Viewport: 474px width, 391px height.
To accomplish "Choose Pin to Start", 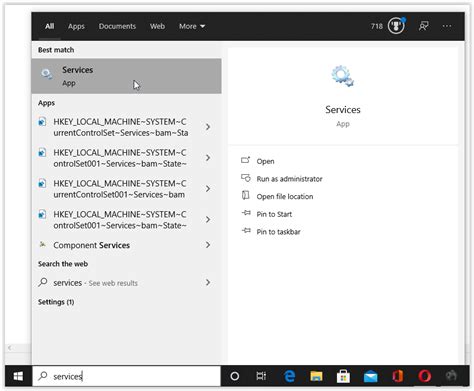I will point(274,214).
